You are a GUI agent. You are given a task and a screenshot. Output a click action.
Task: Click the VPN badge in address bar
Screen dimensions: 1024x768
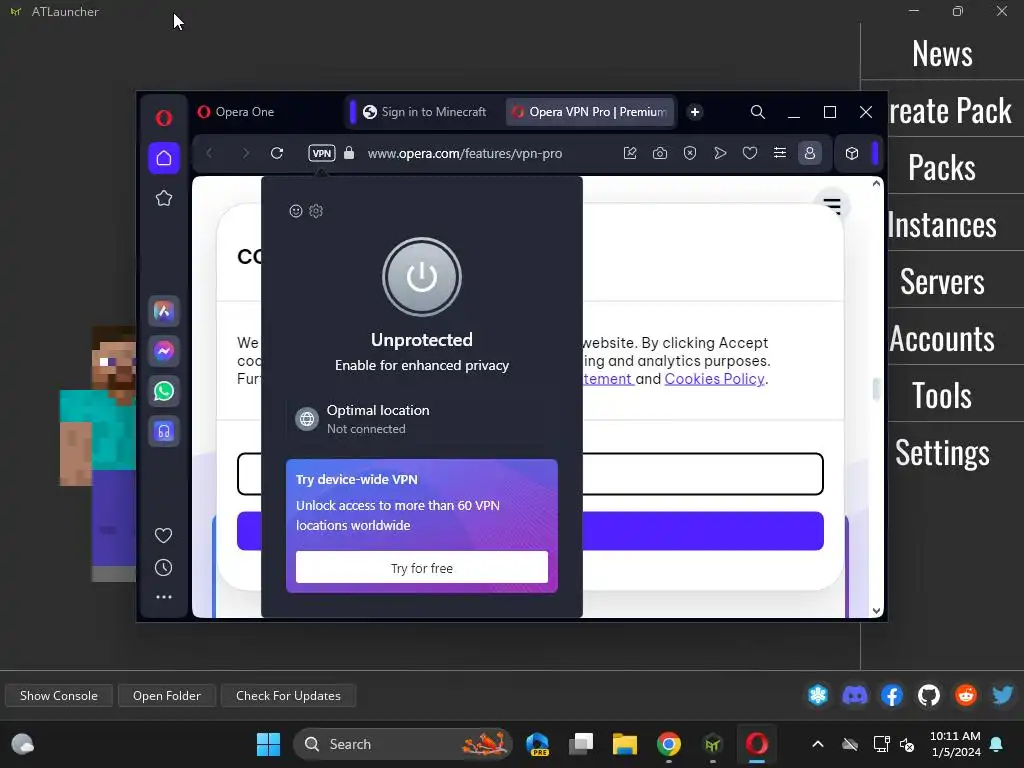322,153
